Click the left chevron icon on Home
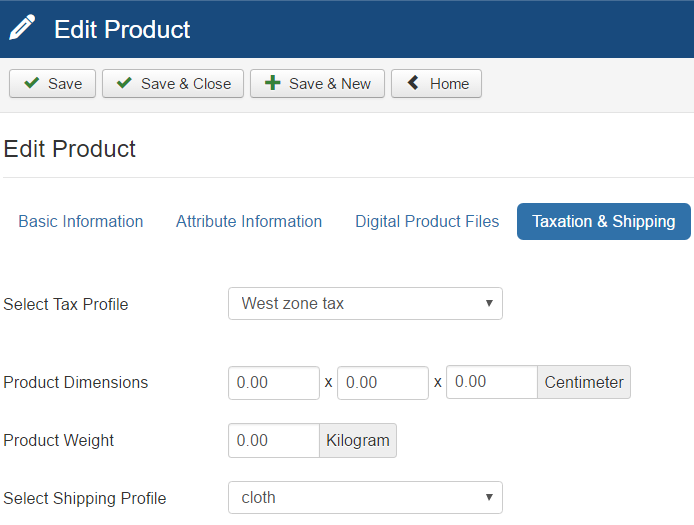694x525 pixels. tap(413, 84)
